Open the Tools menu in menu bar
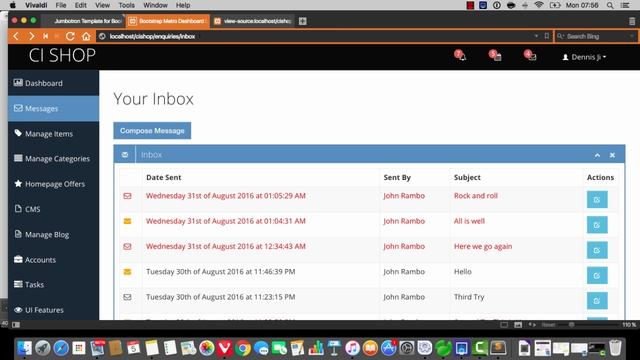 click(x=127, y=5)
